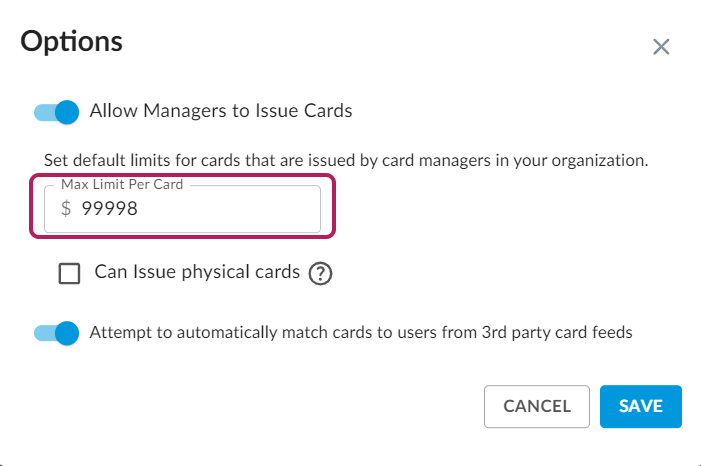Image resolution: width=701 pixels, height=466 pixels.
Task: Click the blue knob of the Allow Managers switch
Action: click(x=67, y=112)
